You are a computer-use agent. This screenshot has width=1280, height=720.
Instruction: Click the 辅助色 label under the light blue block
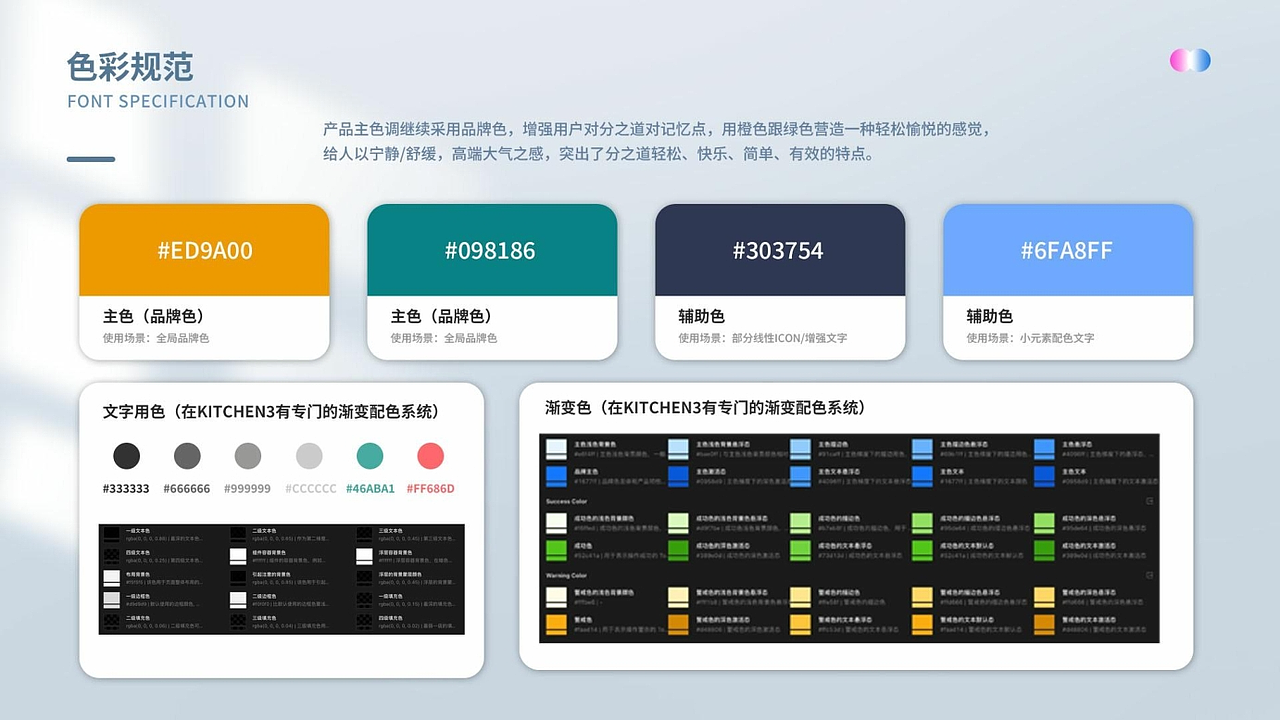pos(990,316)
